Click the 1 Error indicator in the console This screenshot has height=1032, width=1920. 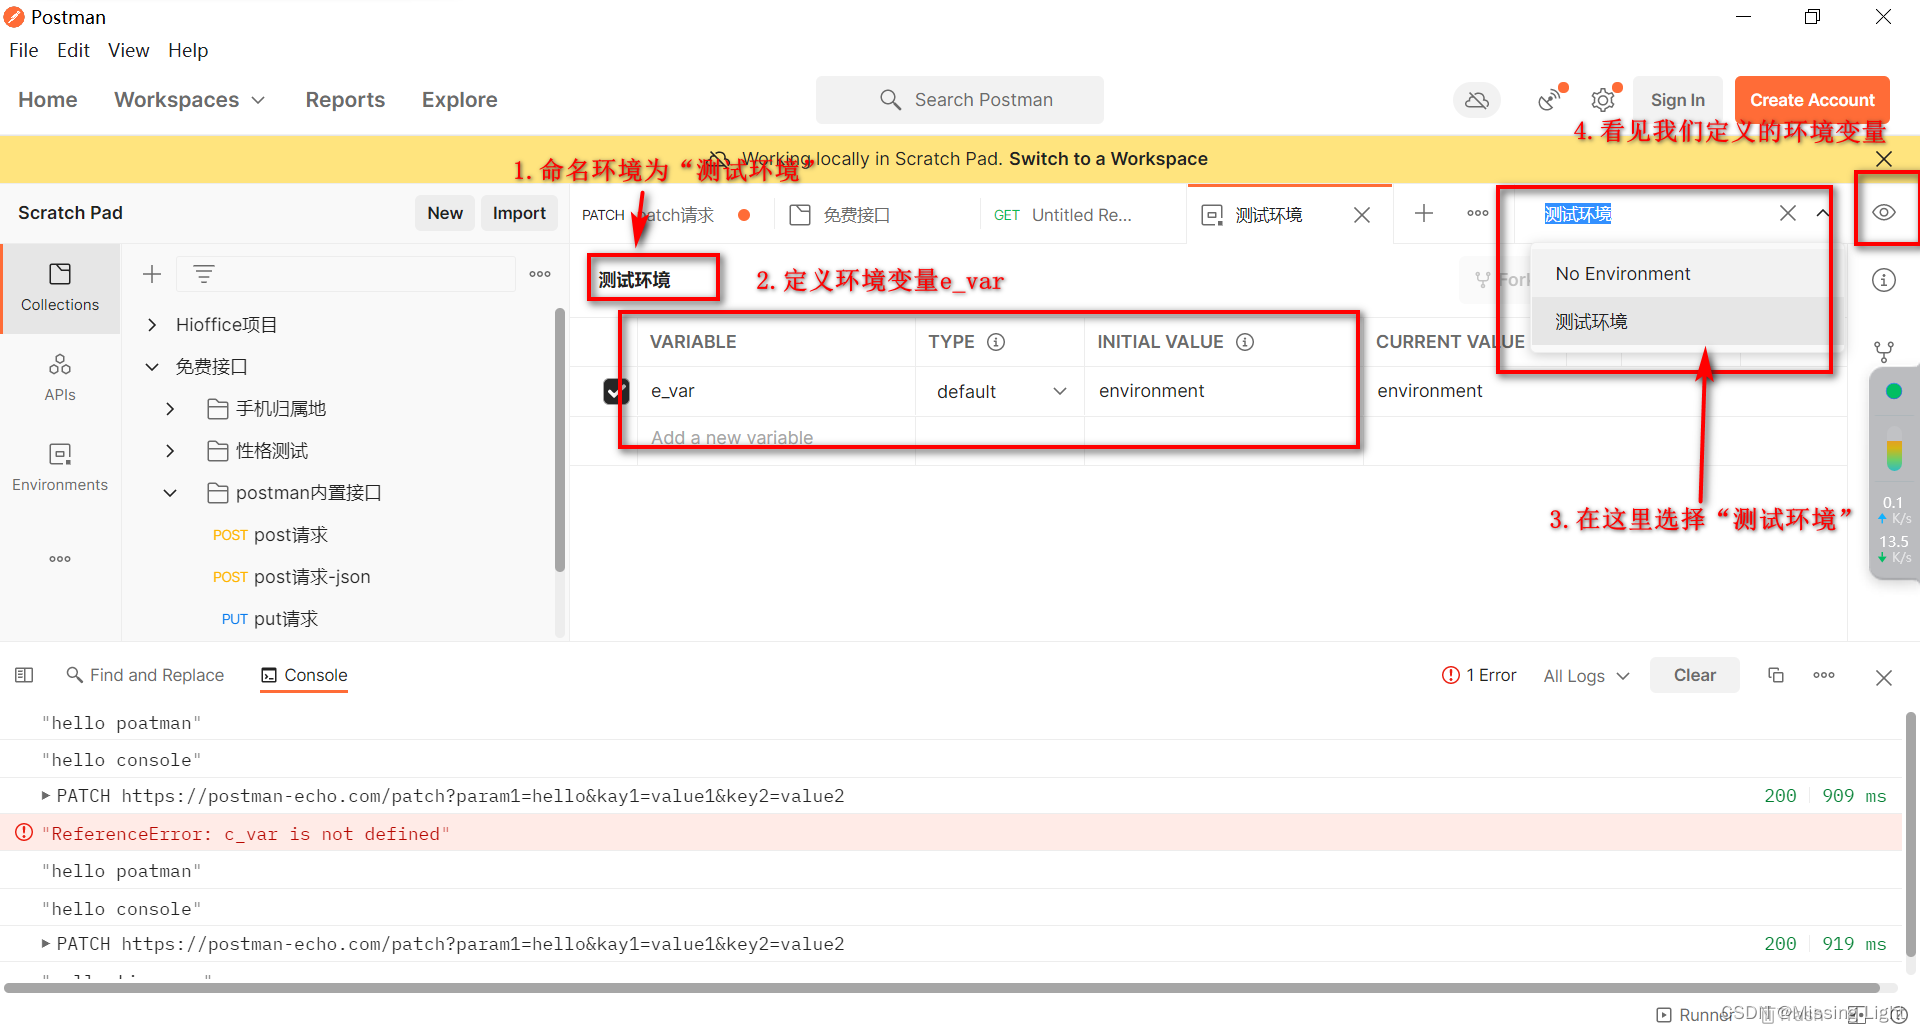tap(1479, 675)
